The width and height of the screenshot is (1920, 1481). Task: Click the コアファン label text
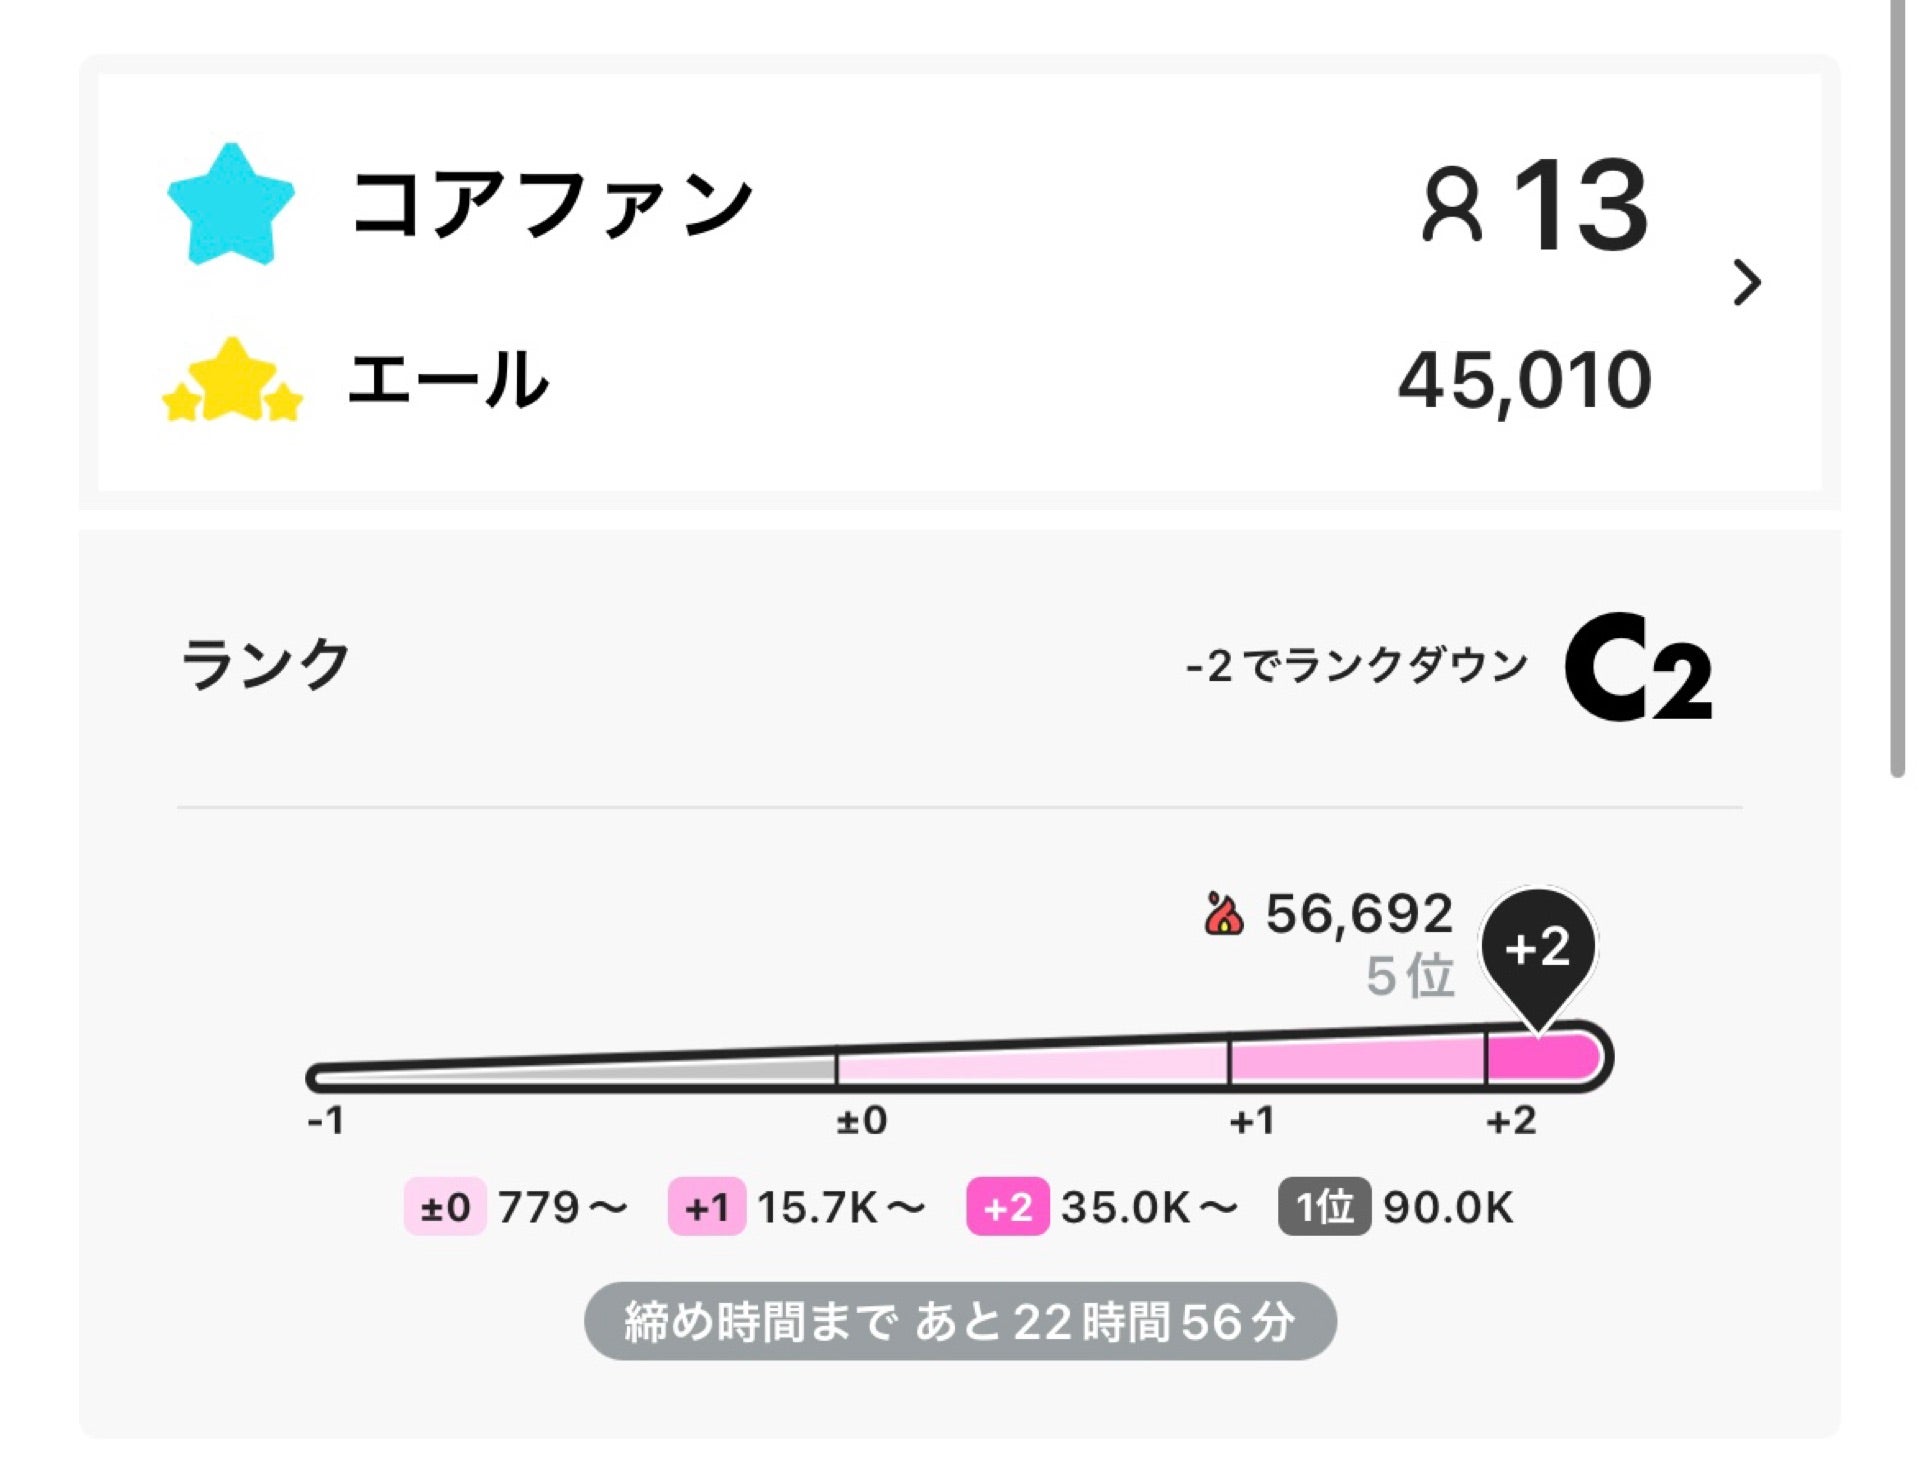551,204
